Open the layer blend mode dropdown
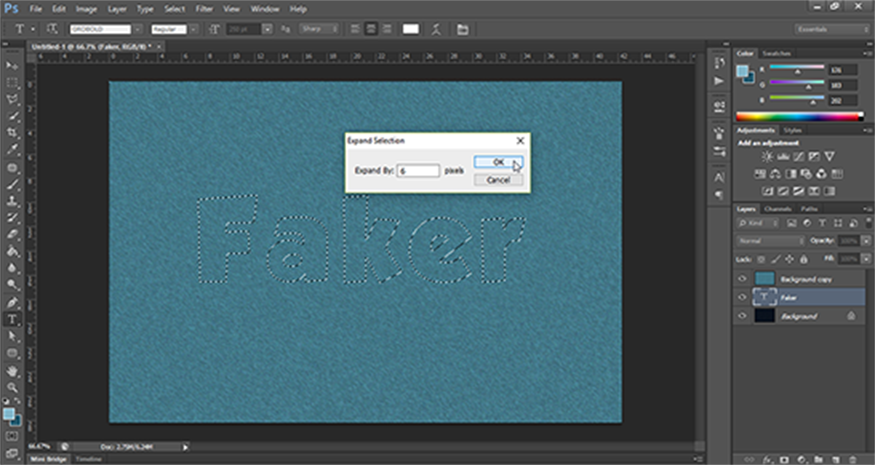This screenshot has height=465, width=875. tap(771, 241)
